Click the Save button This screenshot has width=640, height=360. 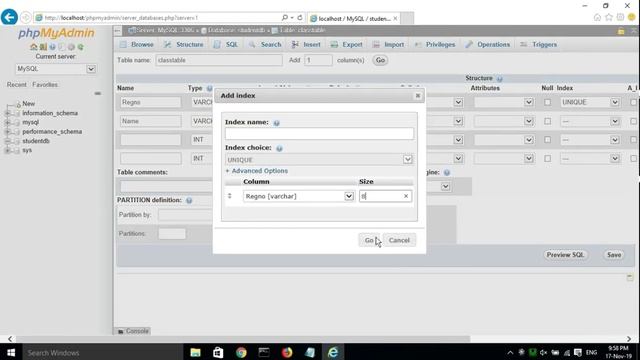point(614,255)
